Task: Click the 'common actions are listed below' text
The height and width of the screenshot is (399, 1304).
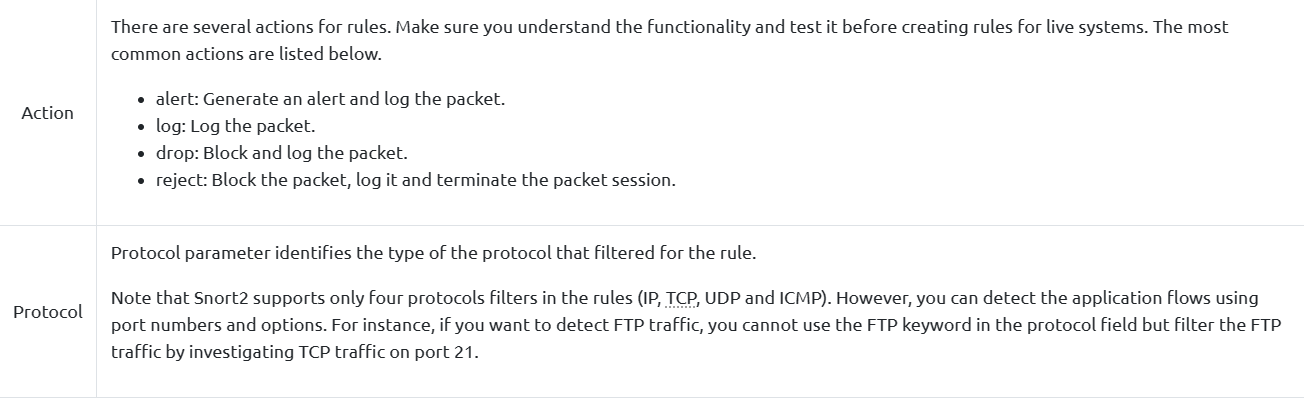Action: pos(246,54)
